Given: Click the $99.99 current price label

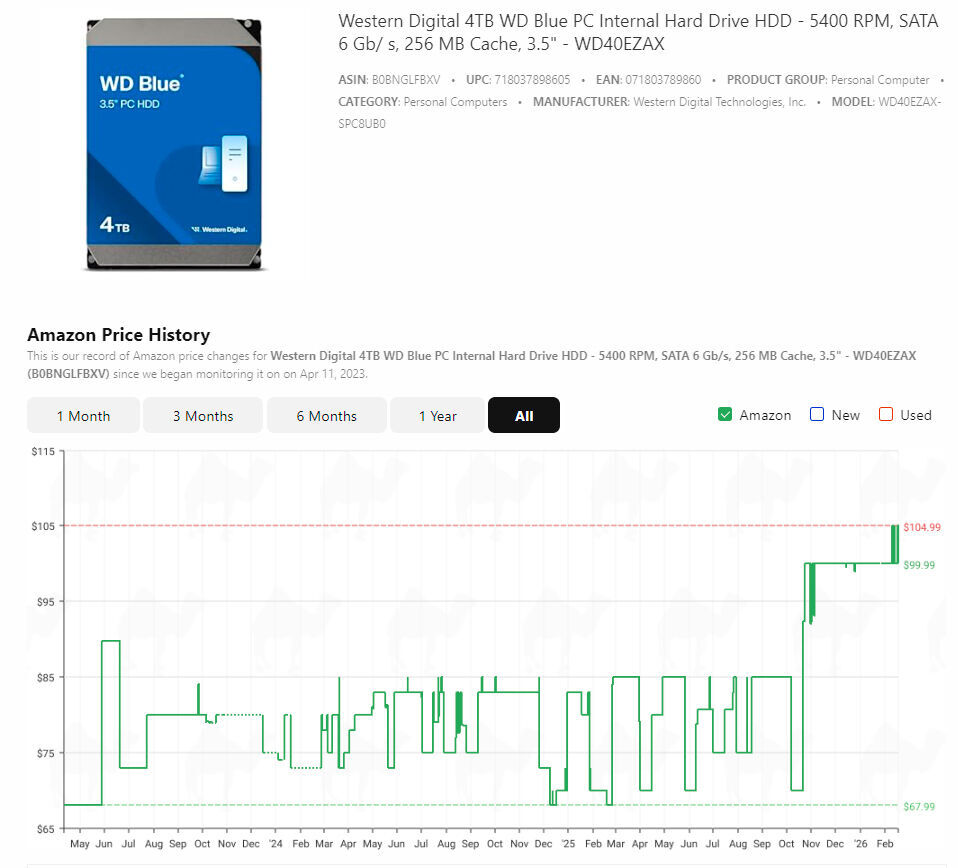Looking at the screenshot, I should point(919,565).
